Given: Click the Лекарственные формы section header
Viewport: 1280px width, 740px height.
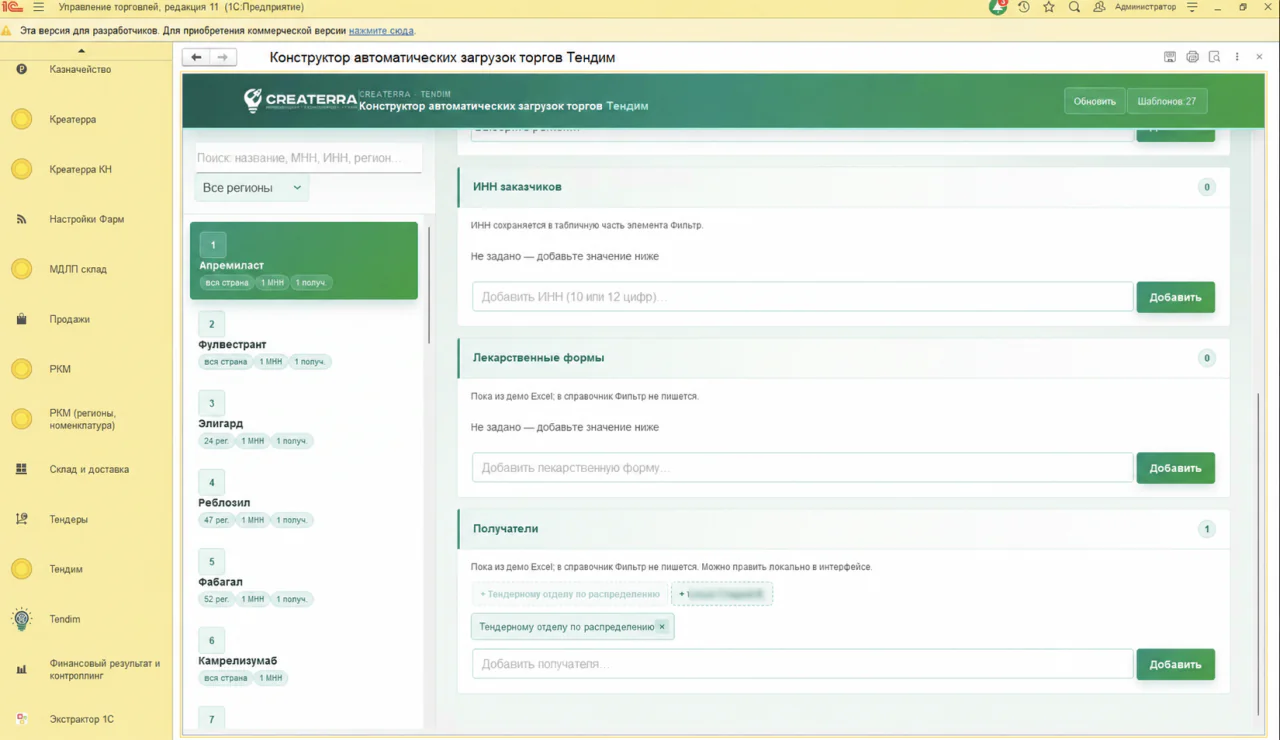Looking at the screenshot, I should point(843,358).
